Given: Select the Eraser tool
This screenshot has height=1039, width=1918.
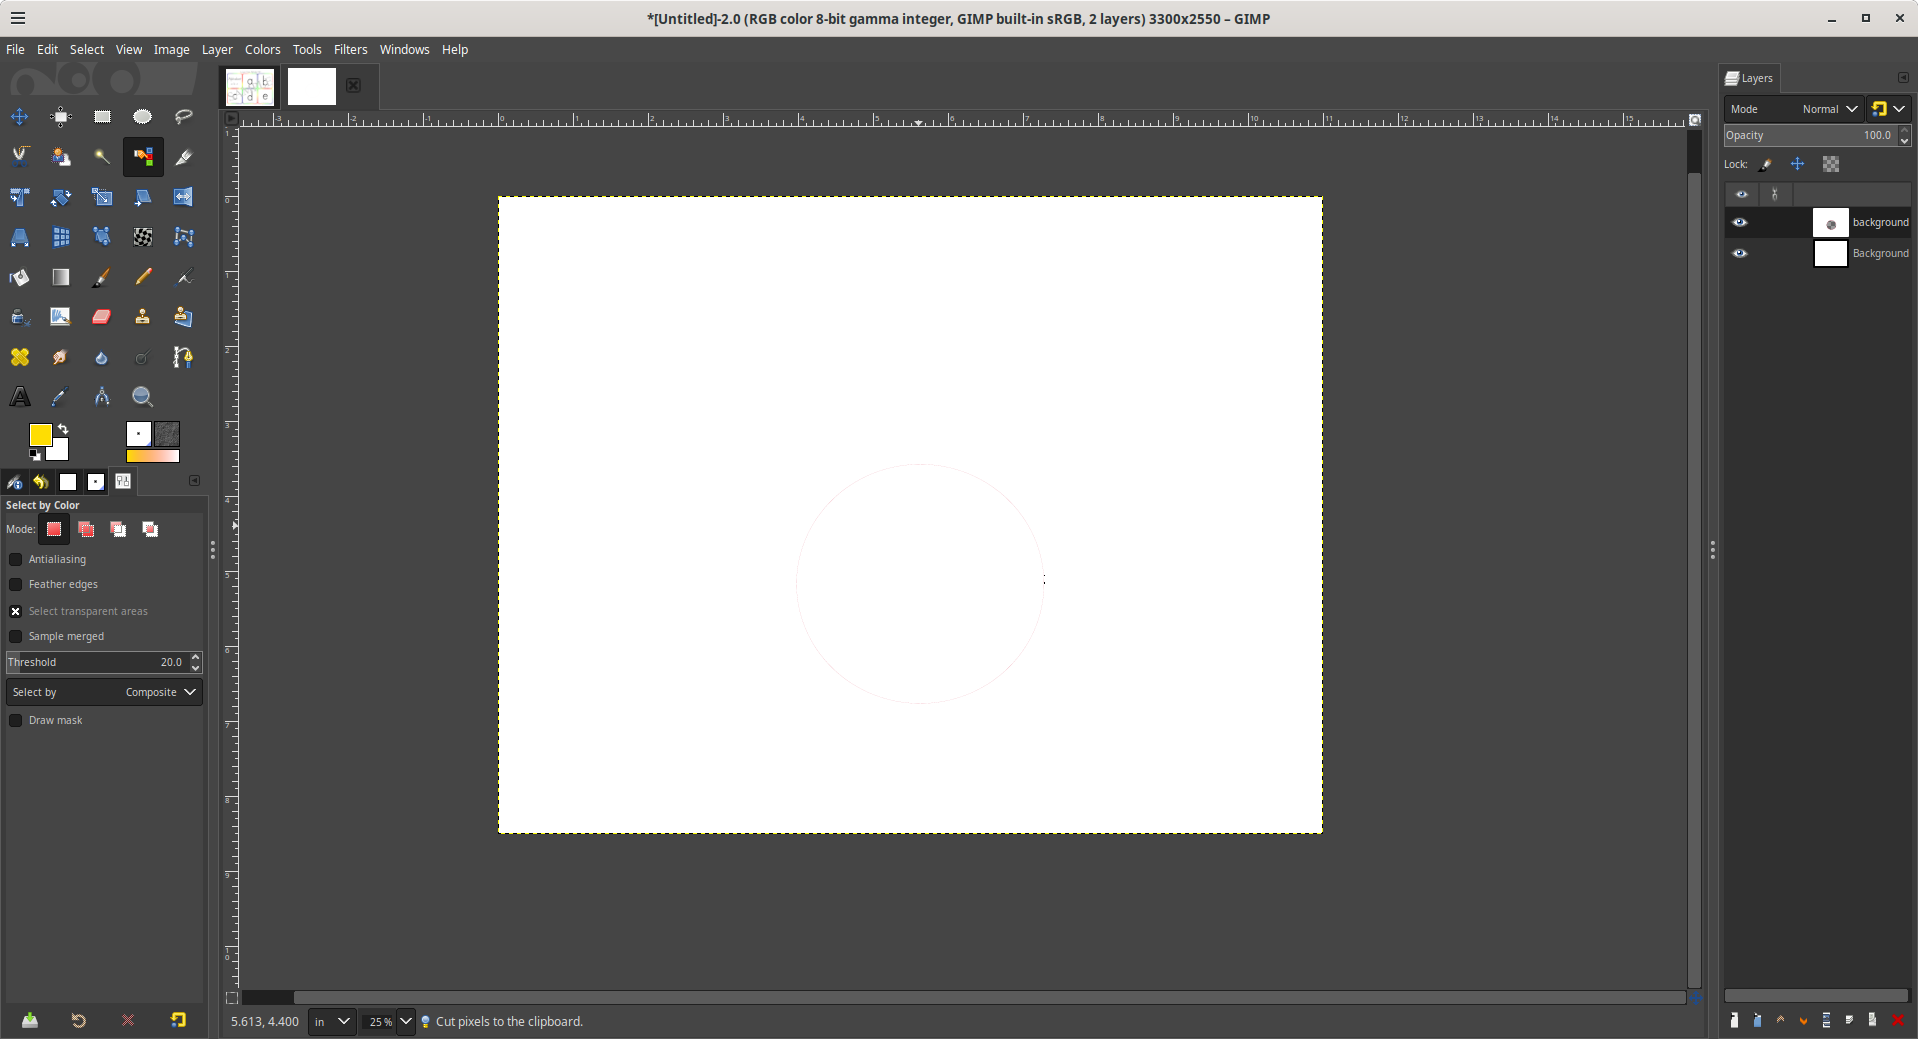Looking at the screenshot, I should (102, 317).
